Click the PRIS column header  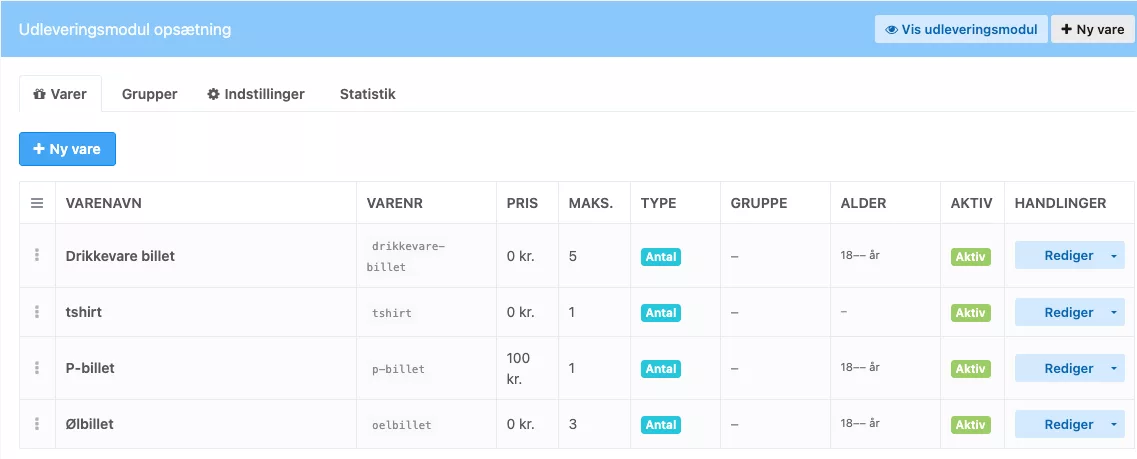coord(522,203)
